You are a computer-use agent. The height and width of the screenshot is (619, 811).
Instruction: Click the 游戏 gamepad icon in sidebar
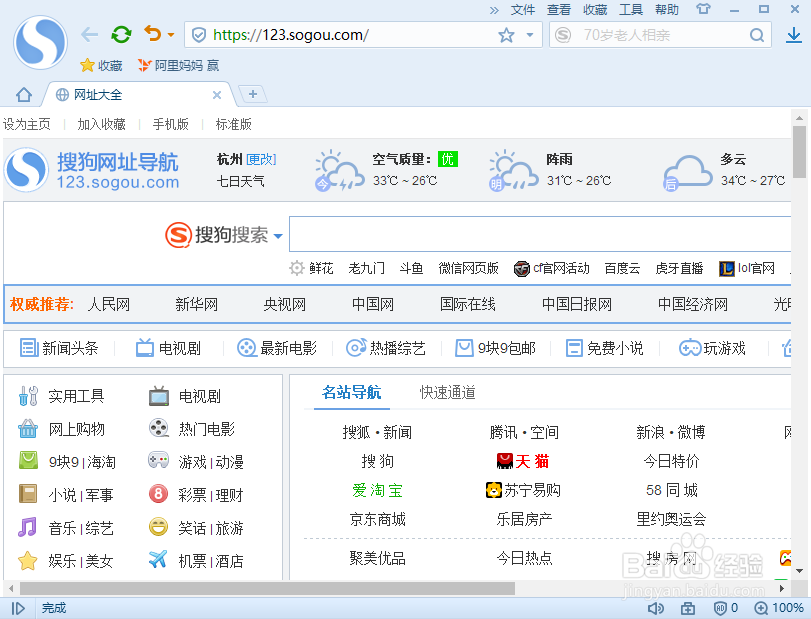[158, 460]
